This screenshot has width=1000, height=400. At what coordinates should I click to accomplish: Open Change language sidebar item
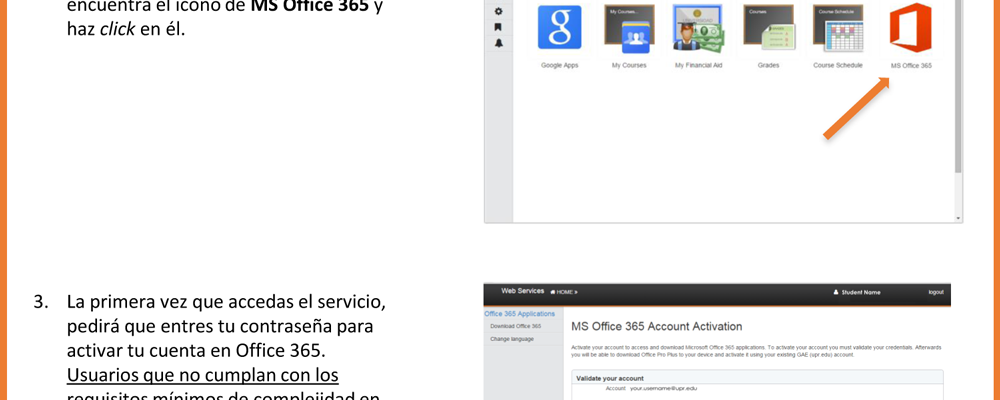tap(511, 339)
